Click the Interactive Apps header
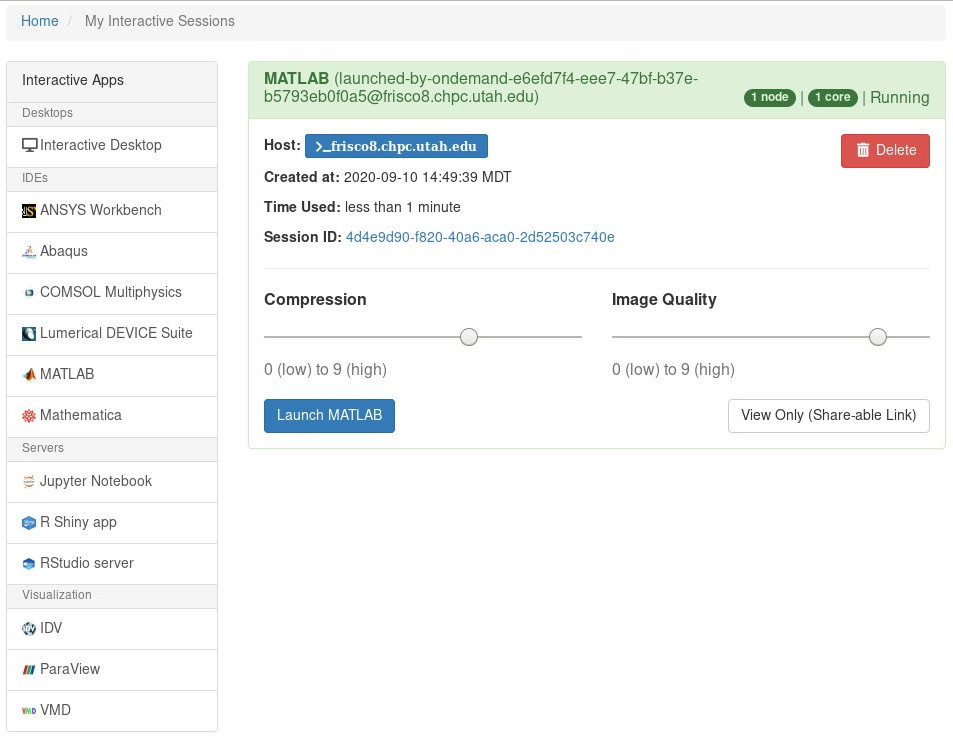Screen dimensions: 953x744 112,80
